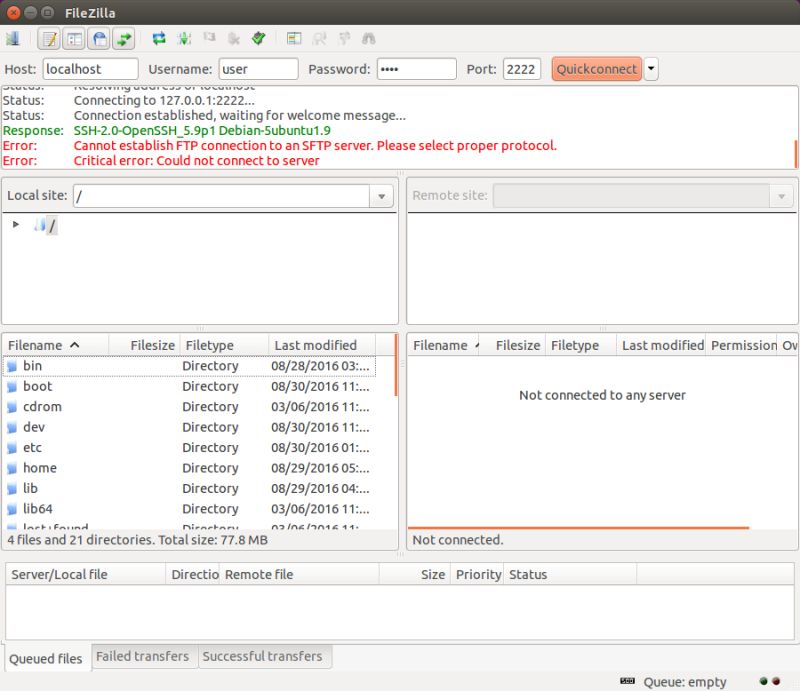The image size is (800, 691).
Task: Open the Successful transfers tab
Action: coord(265,657)
